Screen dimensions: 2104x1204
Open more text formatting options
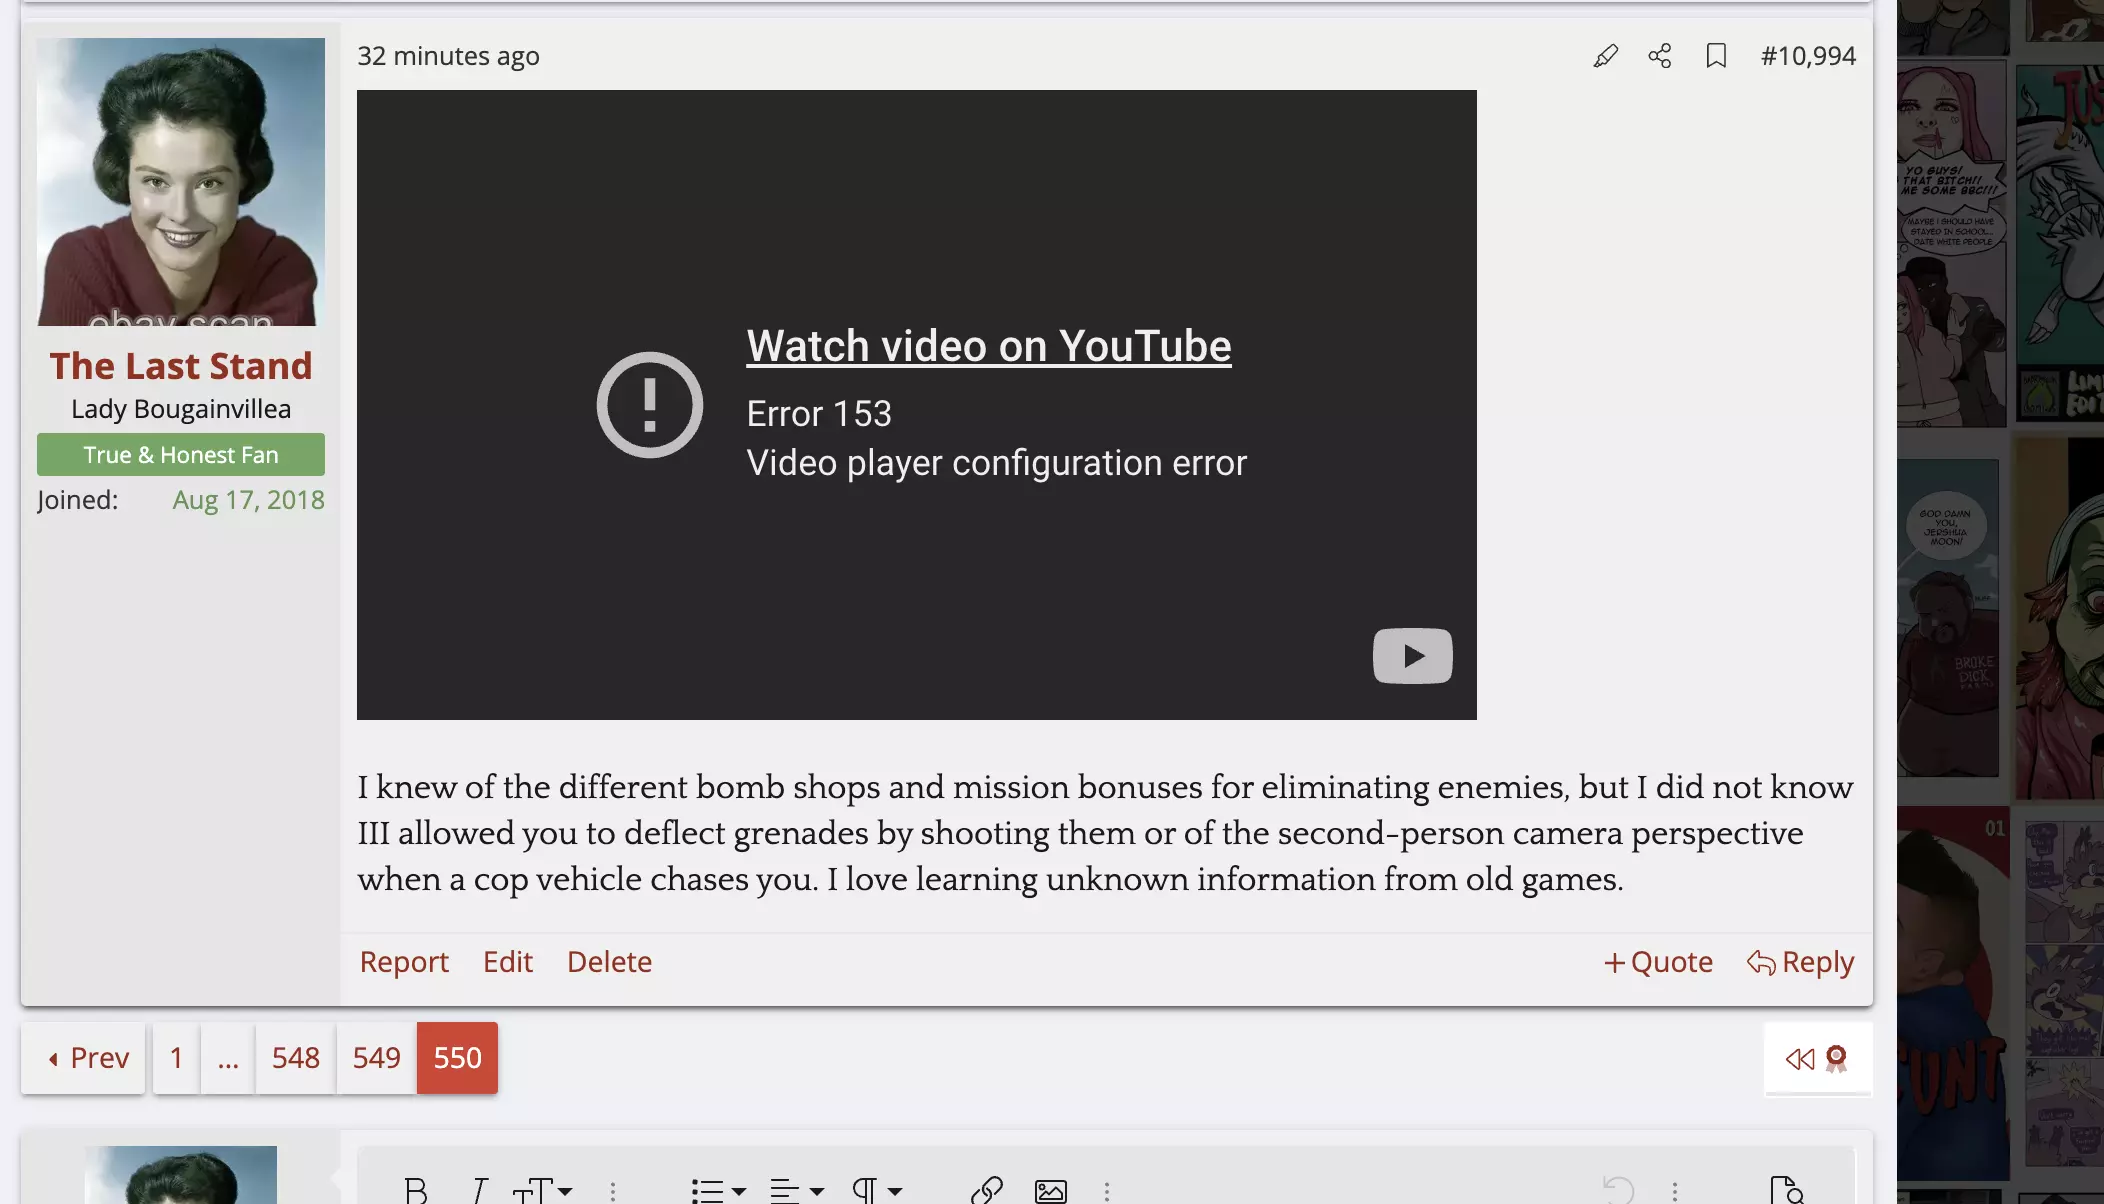613,1191
